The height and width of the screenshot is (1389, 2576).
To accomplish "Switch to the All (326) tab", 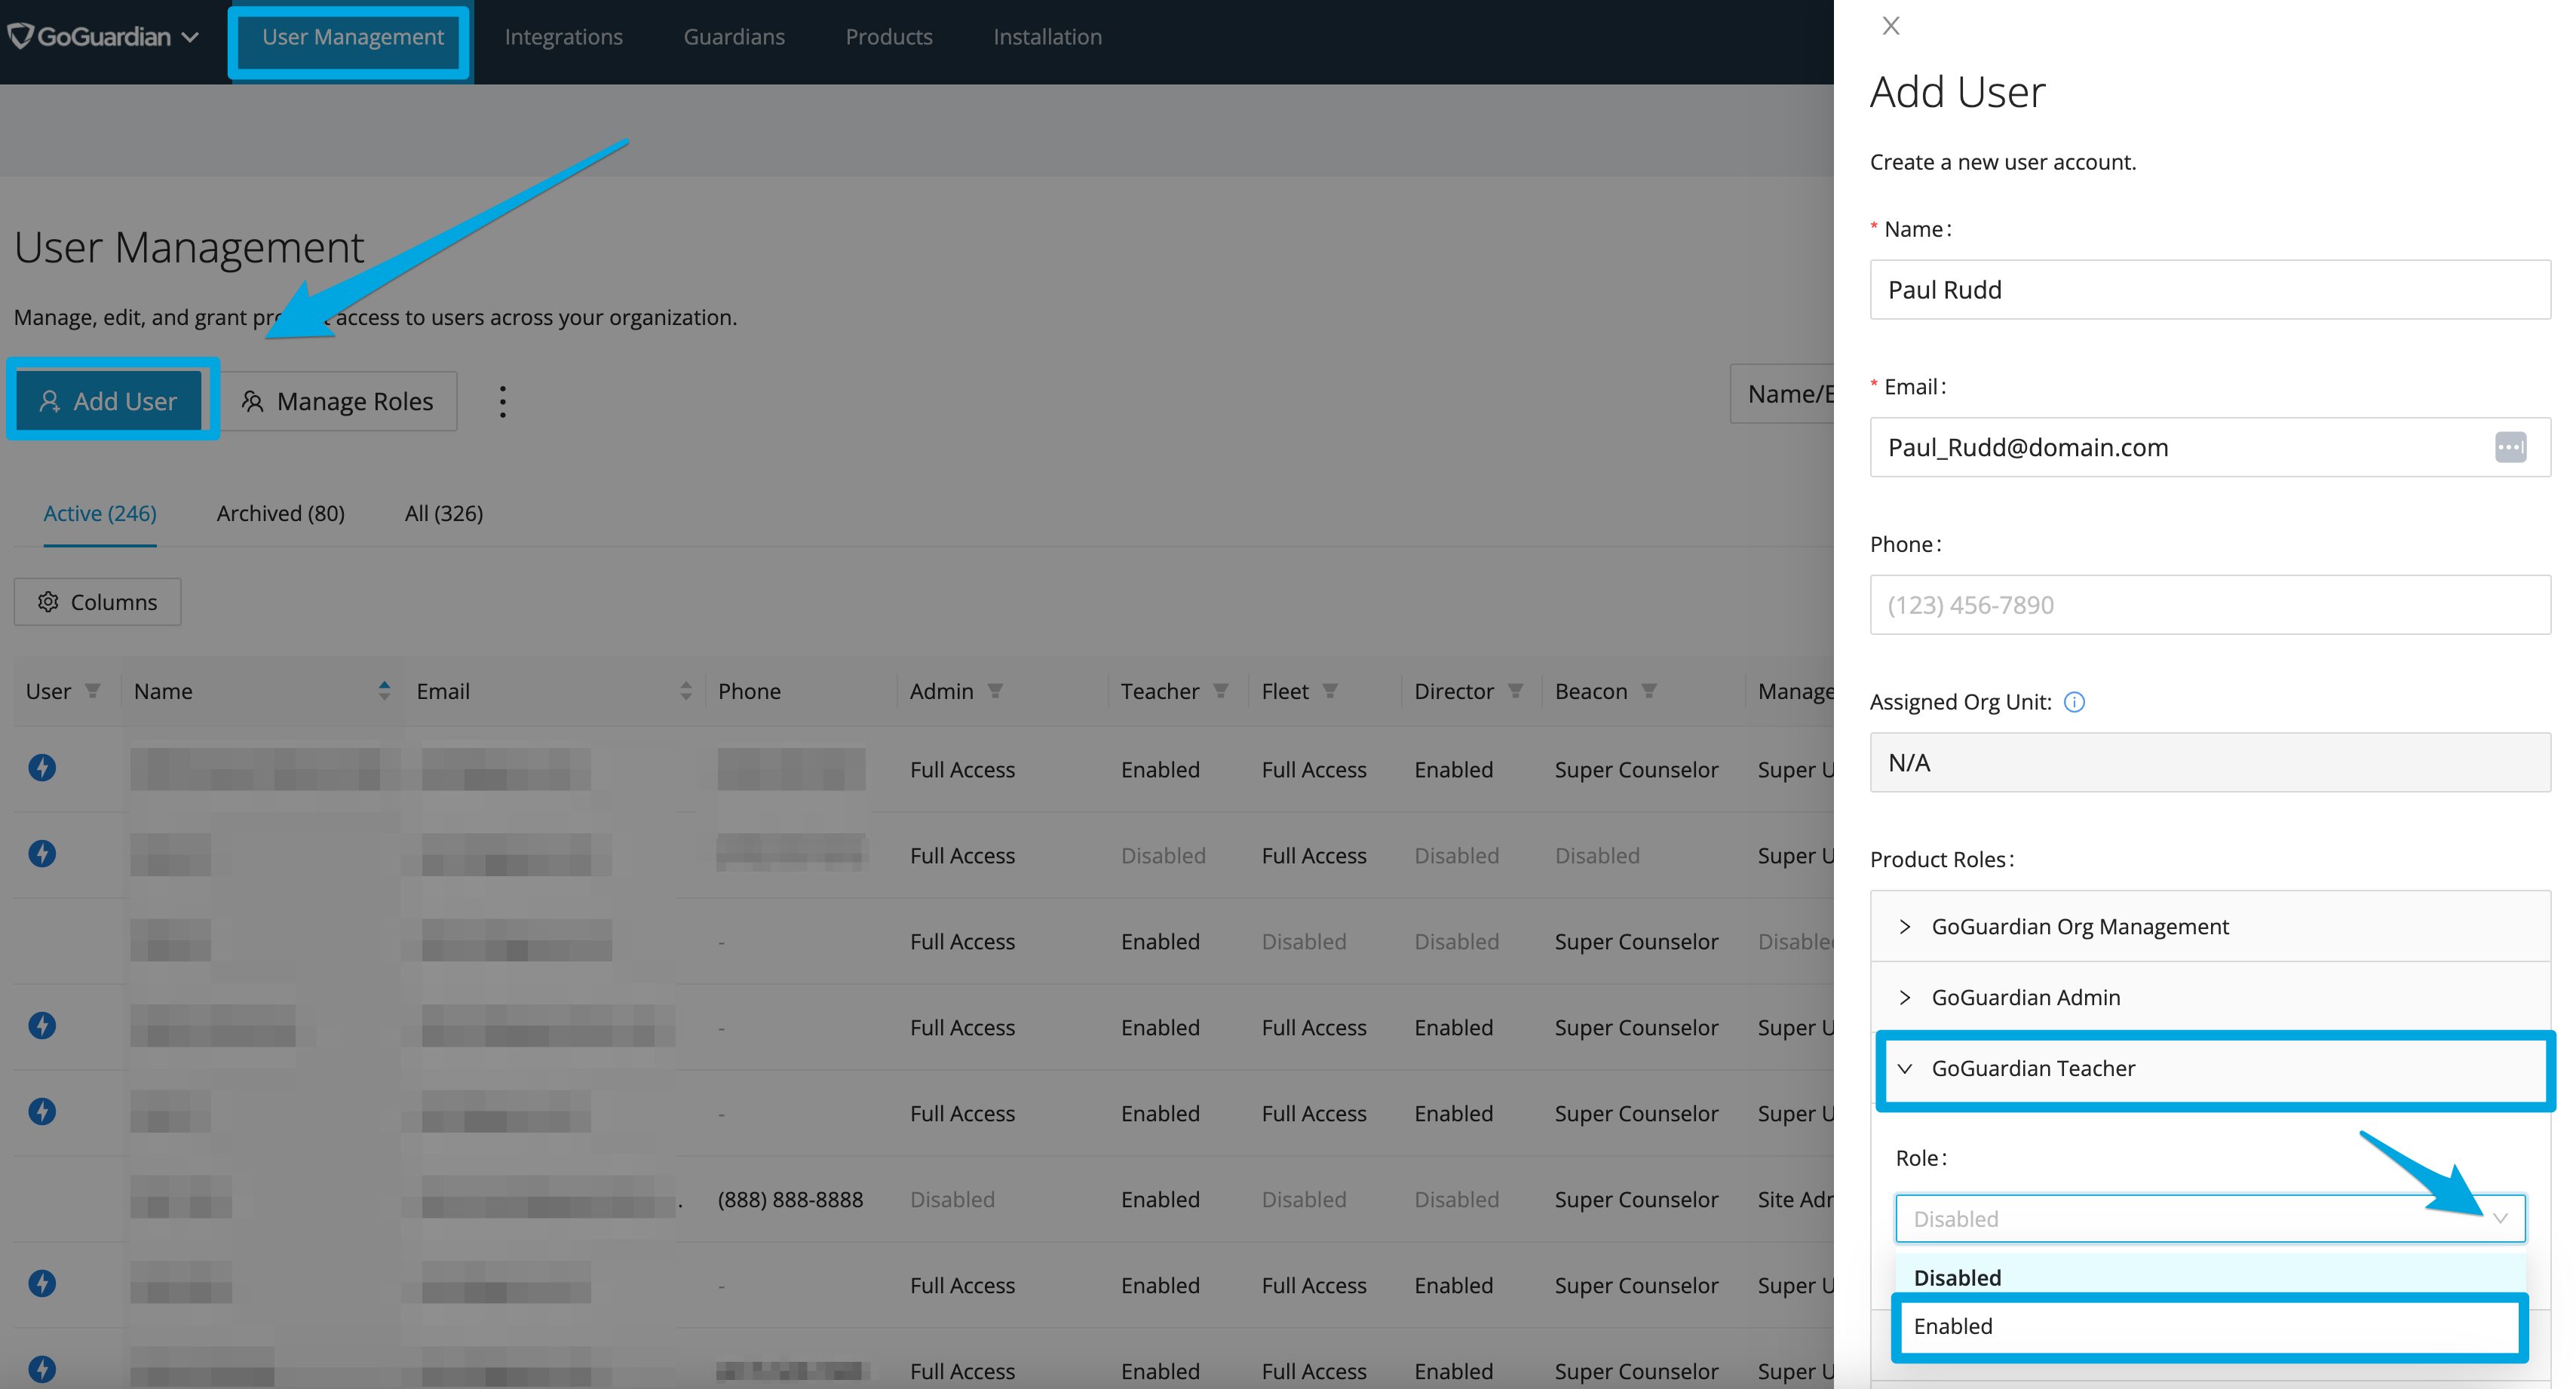I will 444,513.
